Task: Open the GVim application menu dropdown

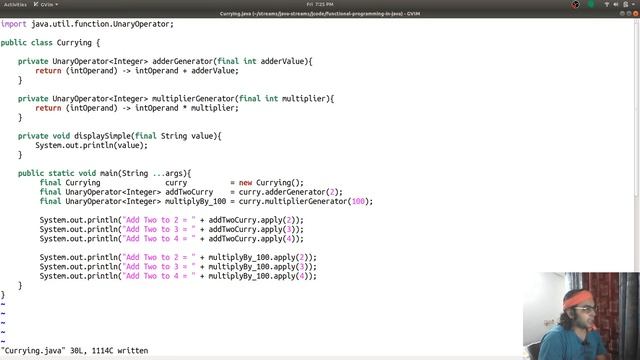Action: [x=46, y=4]
